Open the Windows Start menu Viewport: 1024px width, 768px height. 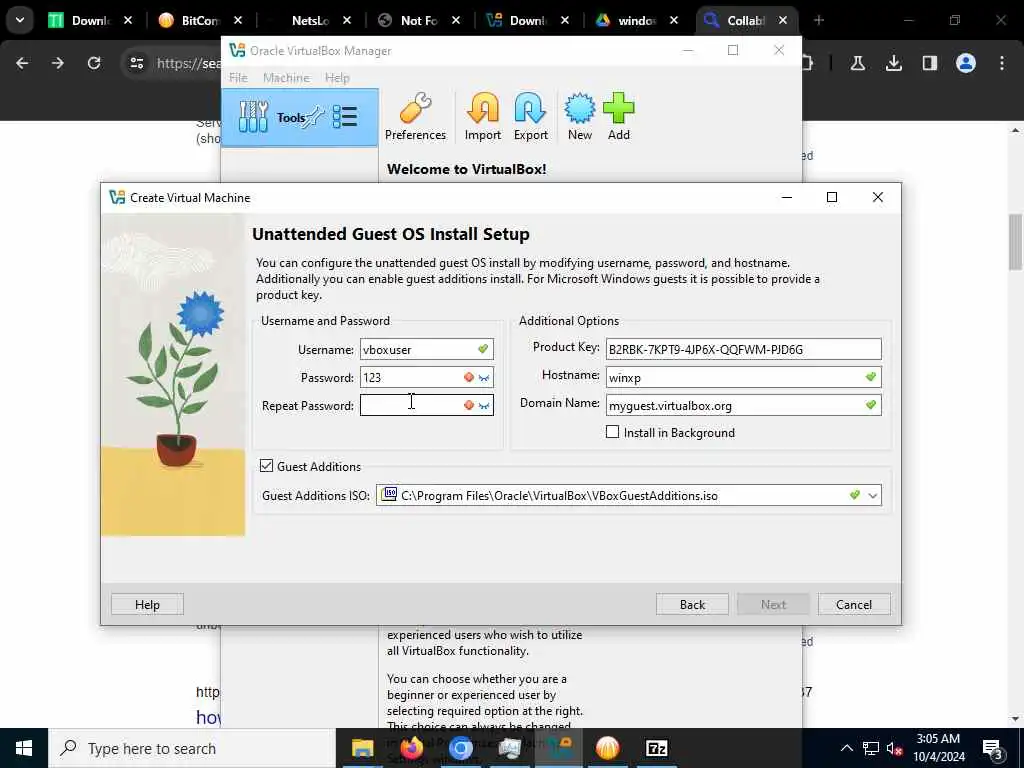pos(24,748)
